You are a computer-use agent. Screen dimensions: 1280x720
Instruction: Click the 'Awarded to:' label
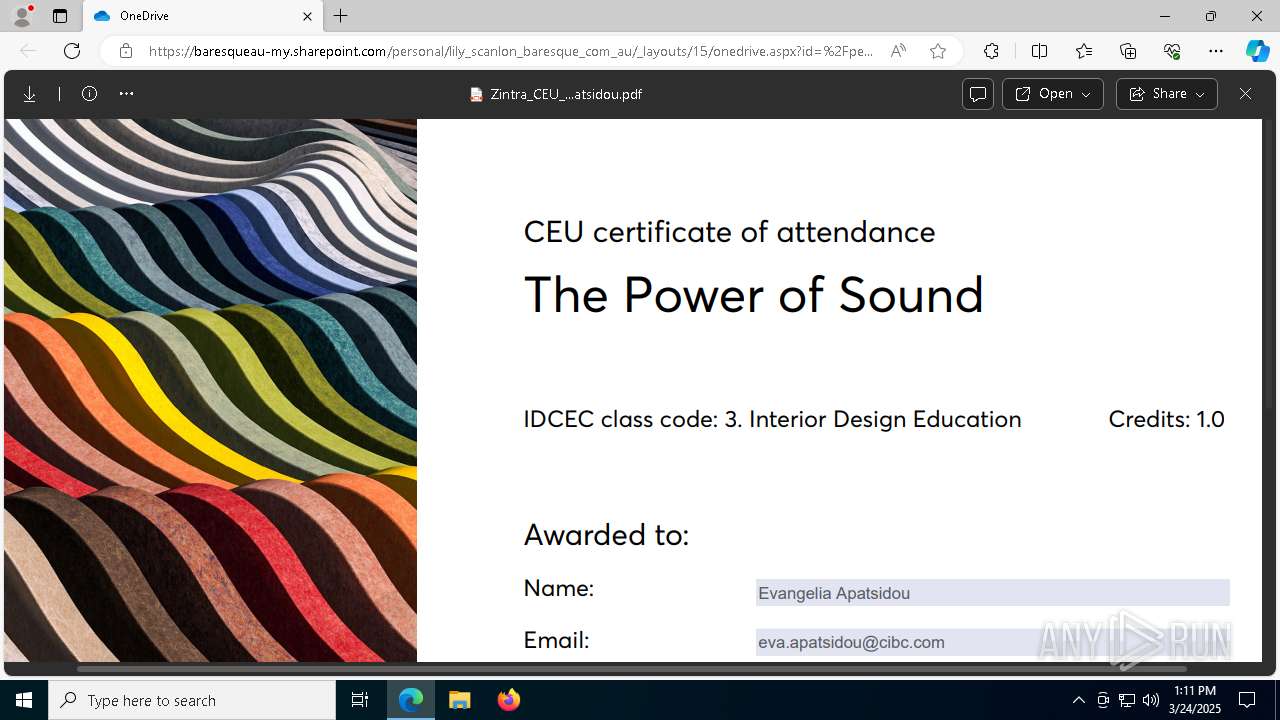tap(606, 535)
